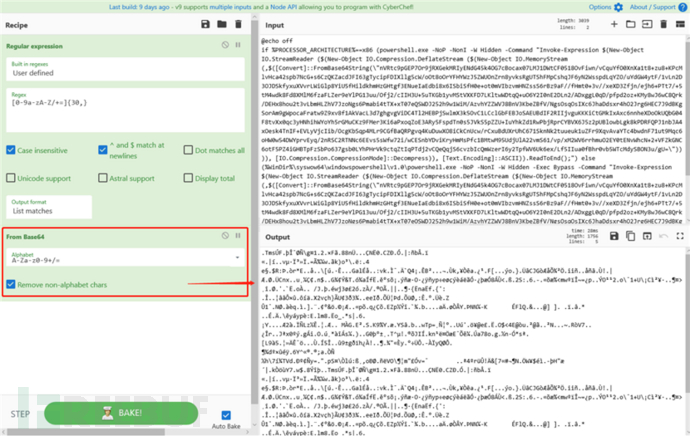This screenshot has width=690, height=436.
Task: Copy output to clipboard
Action: coord(631,236)
